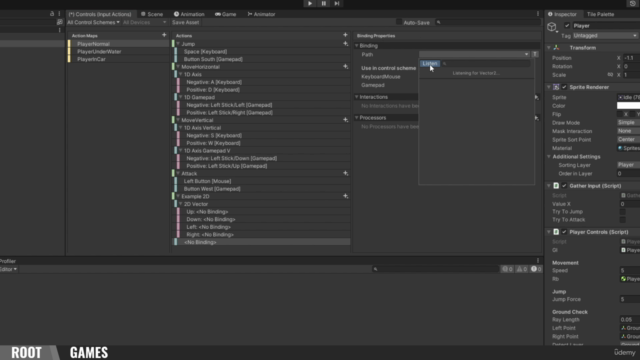640x360 pixels.
Task: Toggle the Auto-Save checkbox
Action: [399, 22]
